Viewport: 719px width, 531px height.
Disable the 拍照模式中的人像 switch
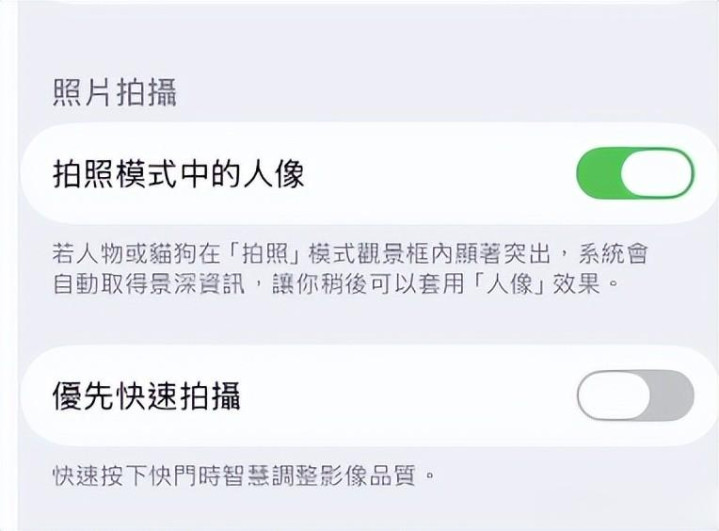(x=634, y=175)
